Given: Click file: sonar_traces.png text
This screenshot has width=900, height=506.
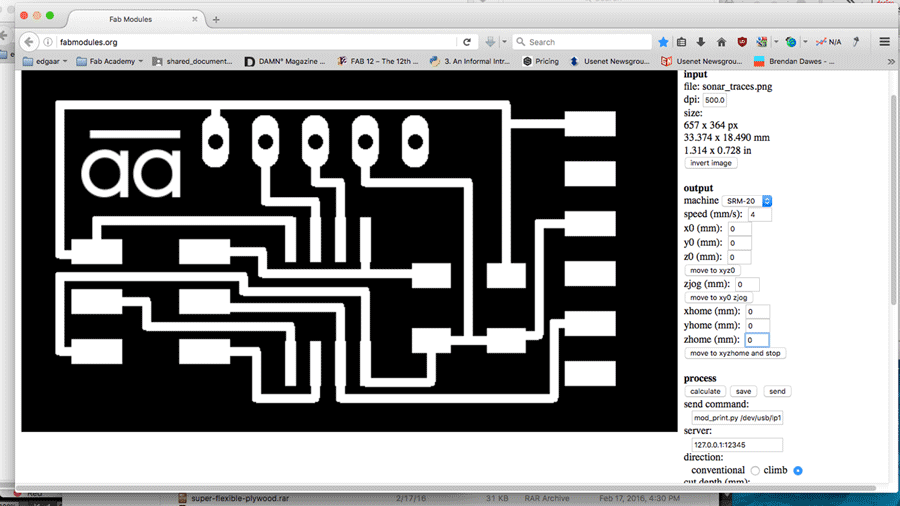Looking at the screenshot, I should coord(728,87).
